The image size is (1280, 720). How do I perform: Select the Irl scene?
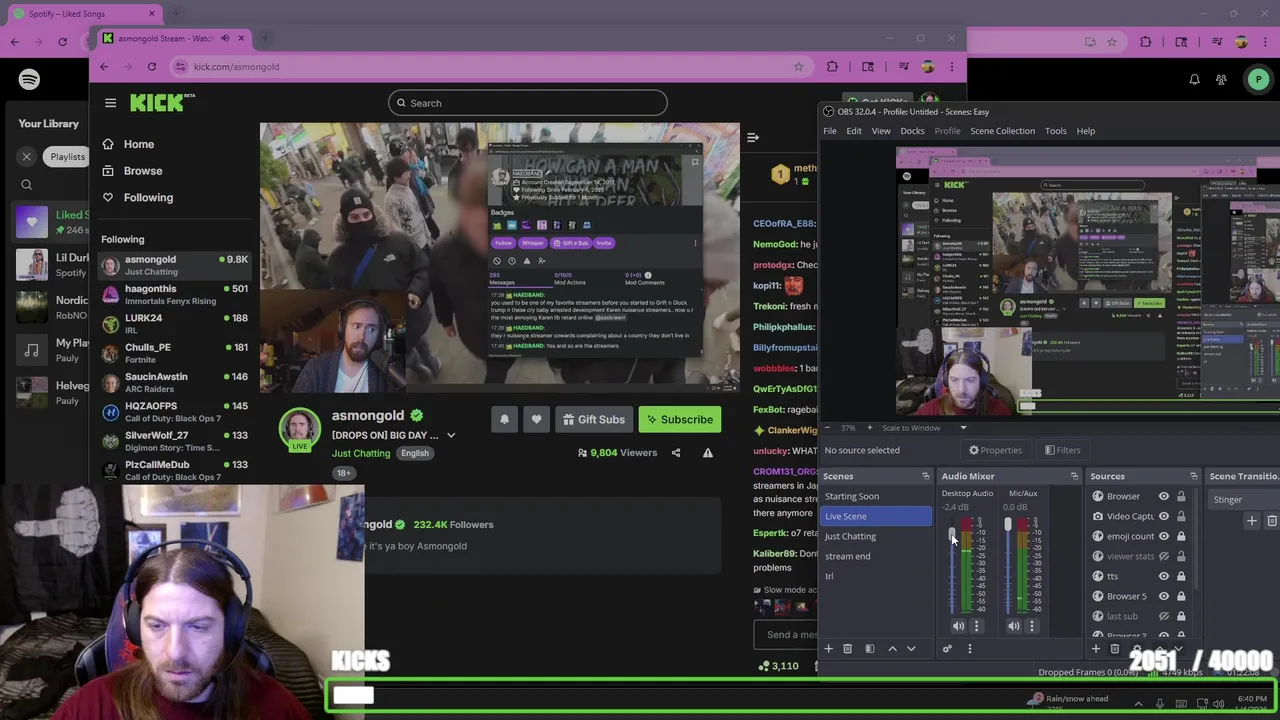point(875,576)
